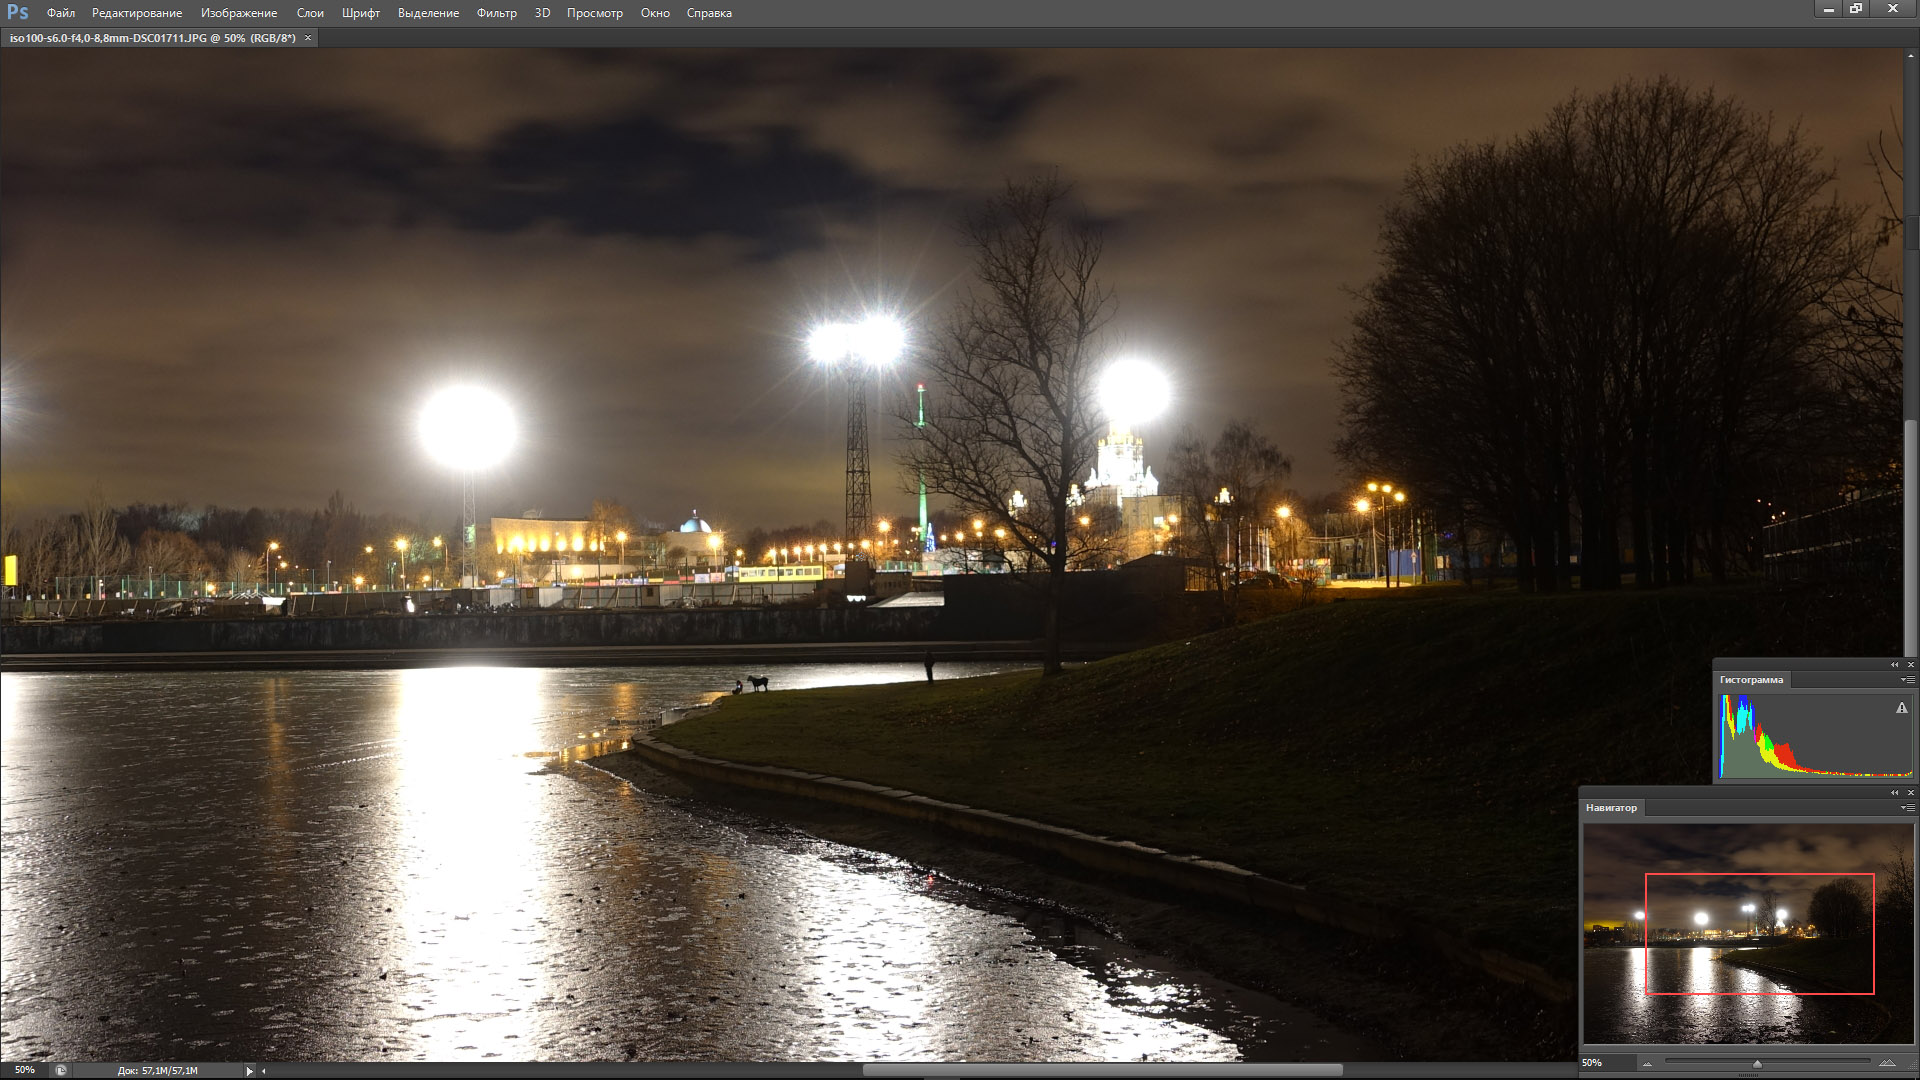This screenshot has width=1920, height=1080.
Task: Open the Фильтр menu
Action: point(496,13)
